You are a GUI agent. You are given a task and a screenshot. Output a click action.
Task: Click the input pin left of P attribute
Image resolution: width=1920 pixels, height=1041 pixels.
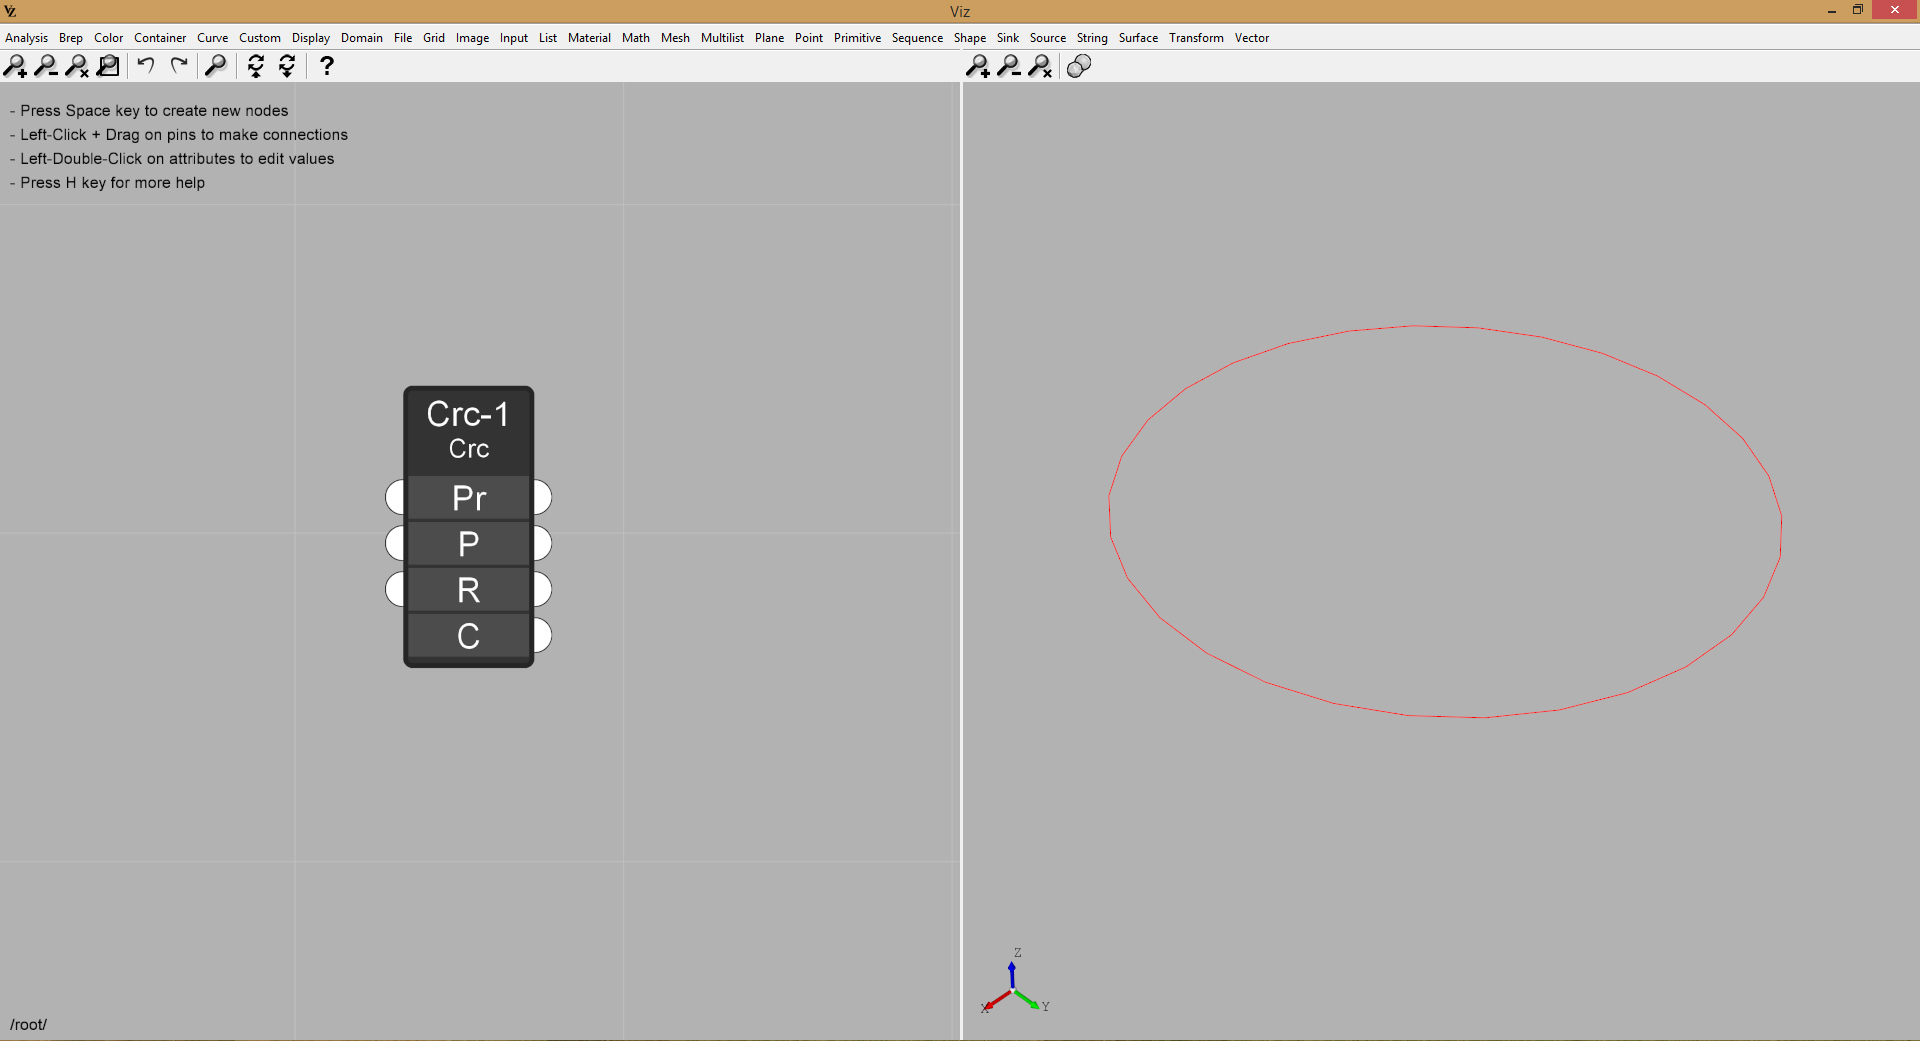(x=396, y=544)
